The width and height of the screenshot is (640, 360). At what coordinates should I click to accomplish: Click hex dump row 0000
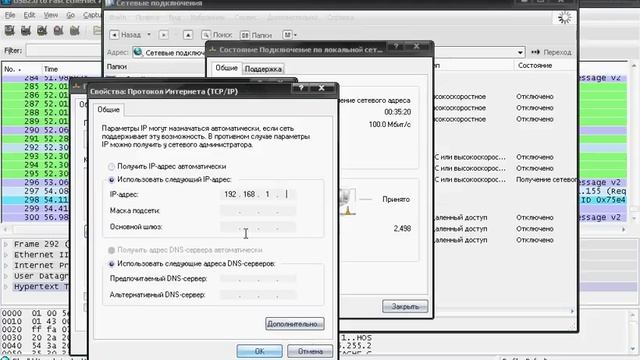[x=36, y=313]
